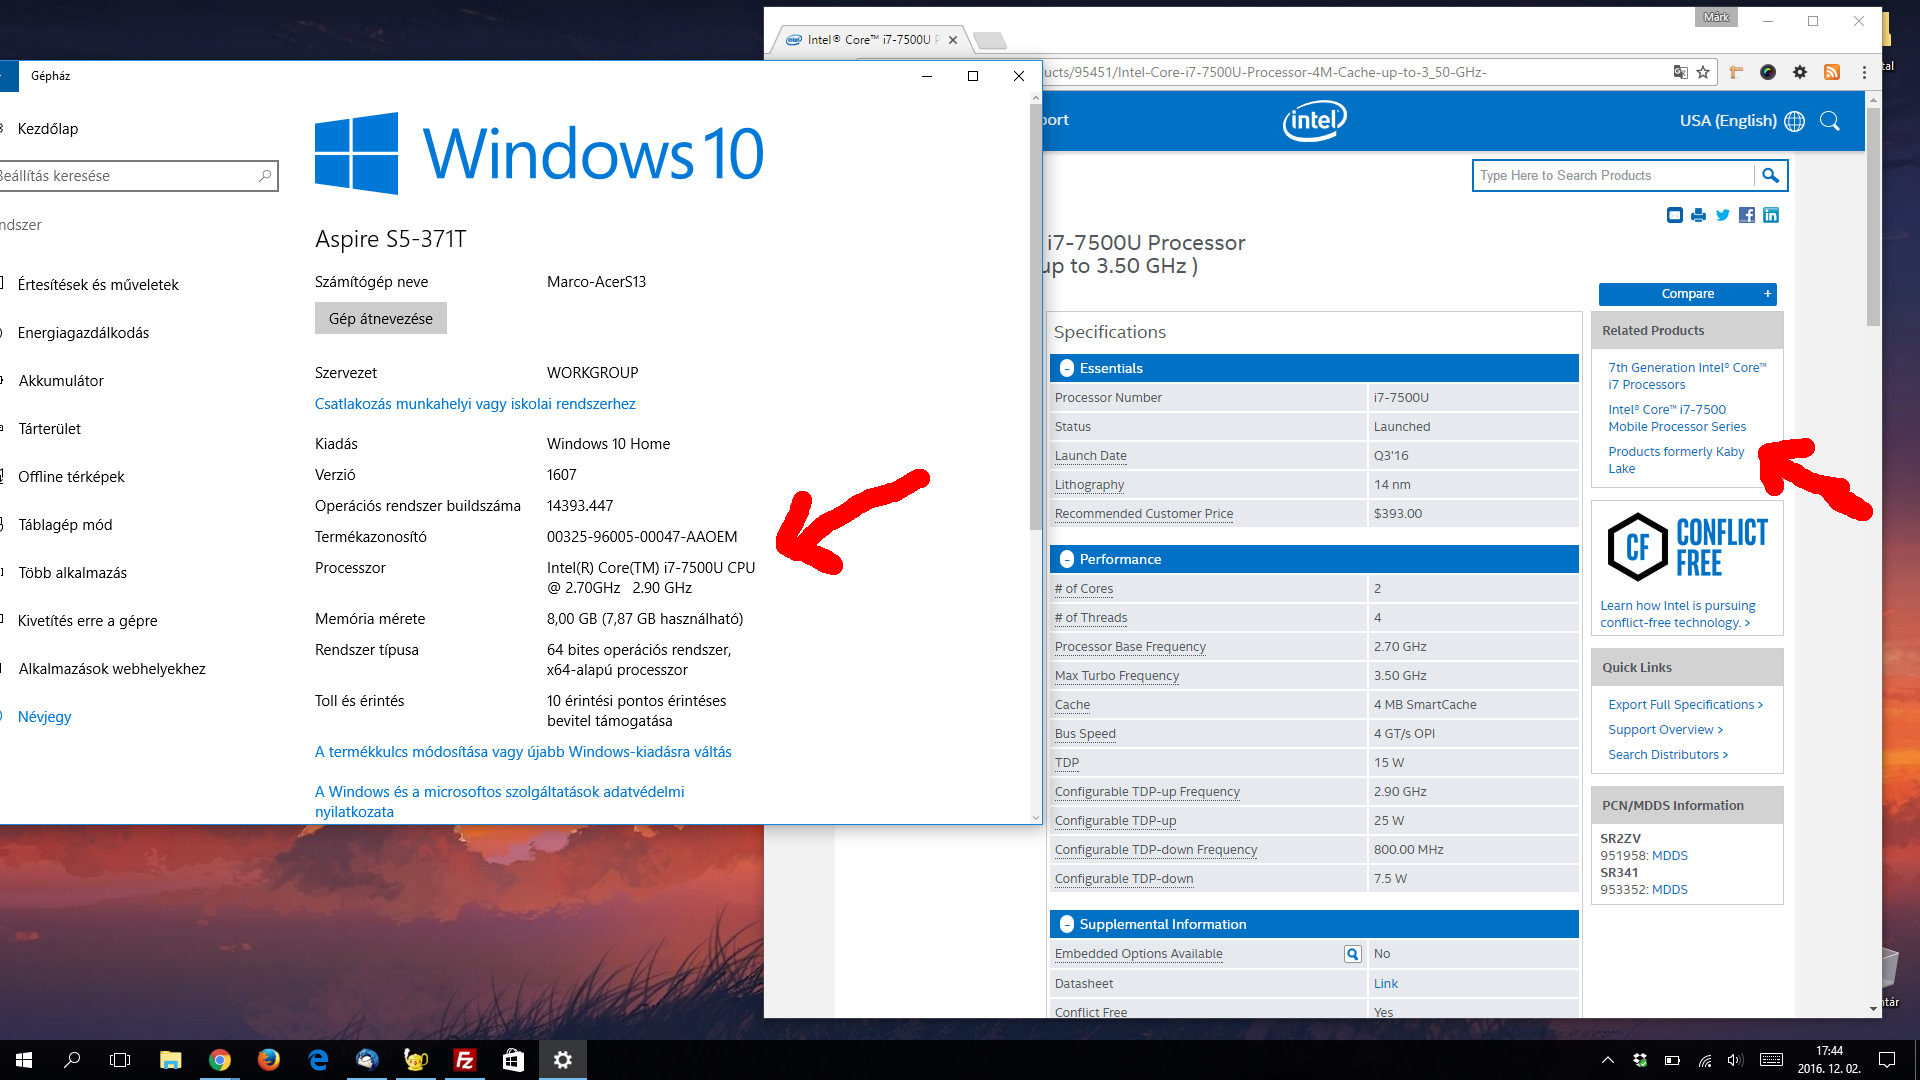Click the search button in product search box
1920x1080 pixels.
point(1770,175)
